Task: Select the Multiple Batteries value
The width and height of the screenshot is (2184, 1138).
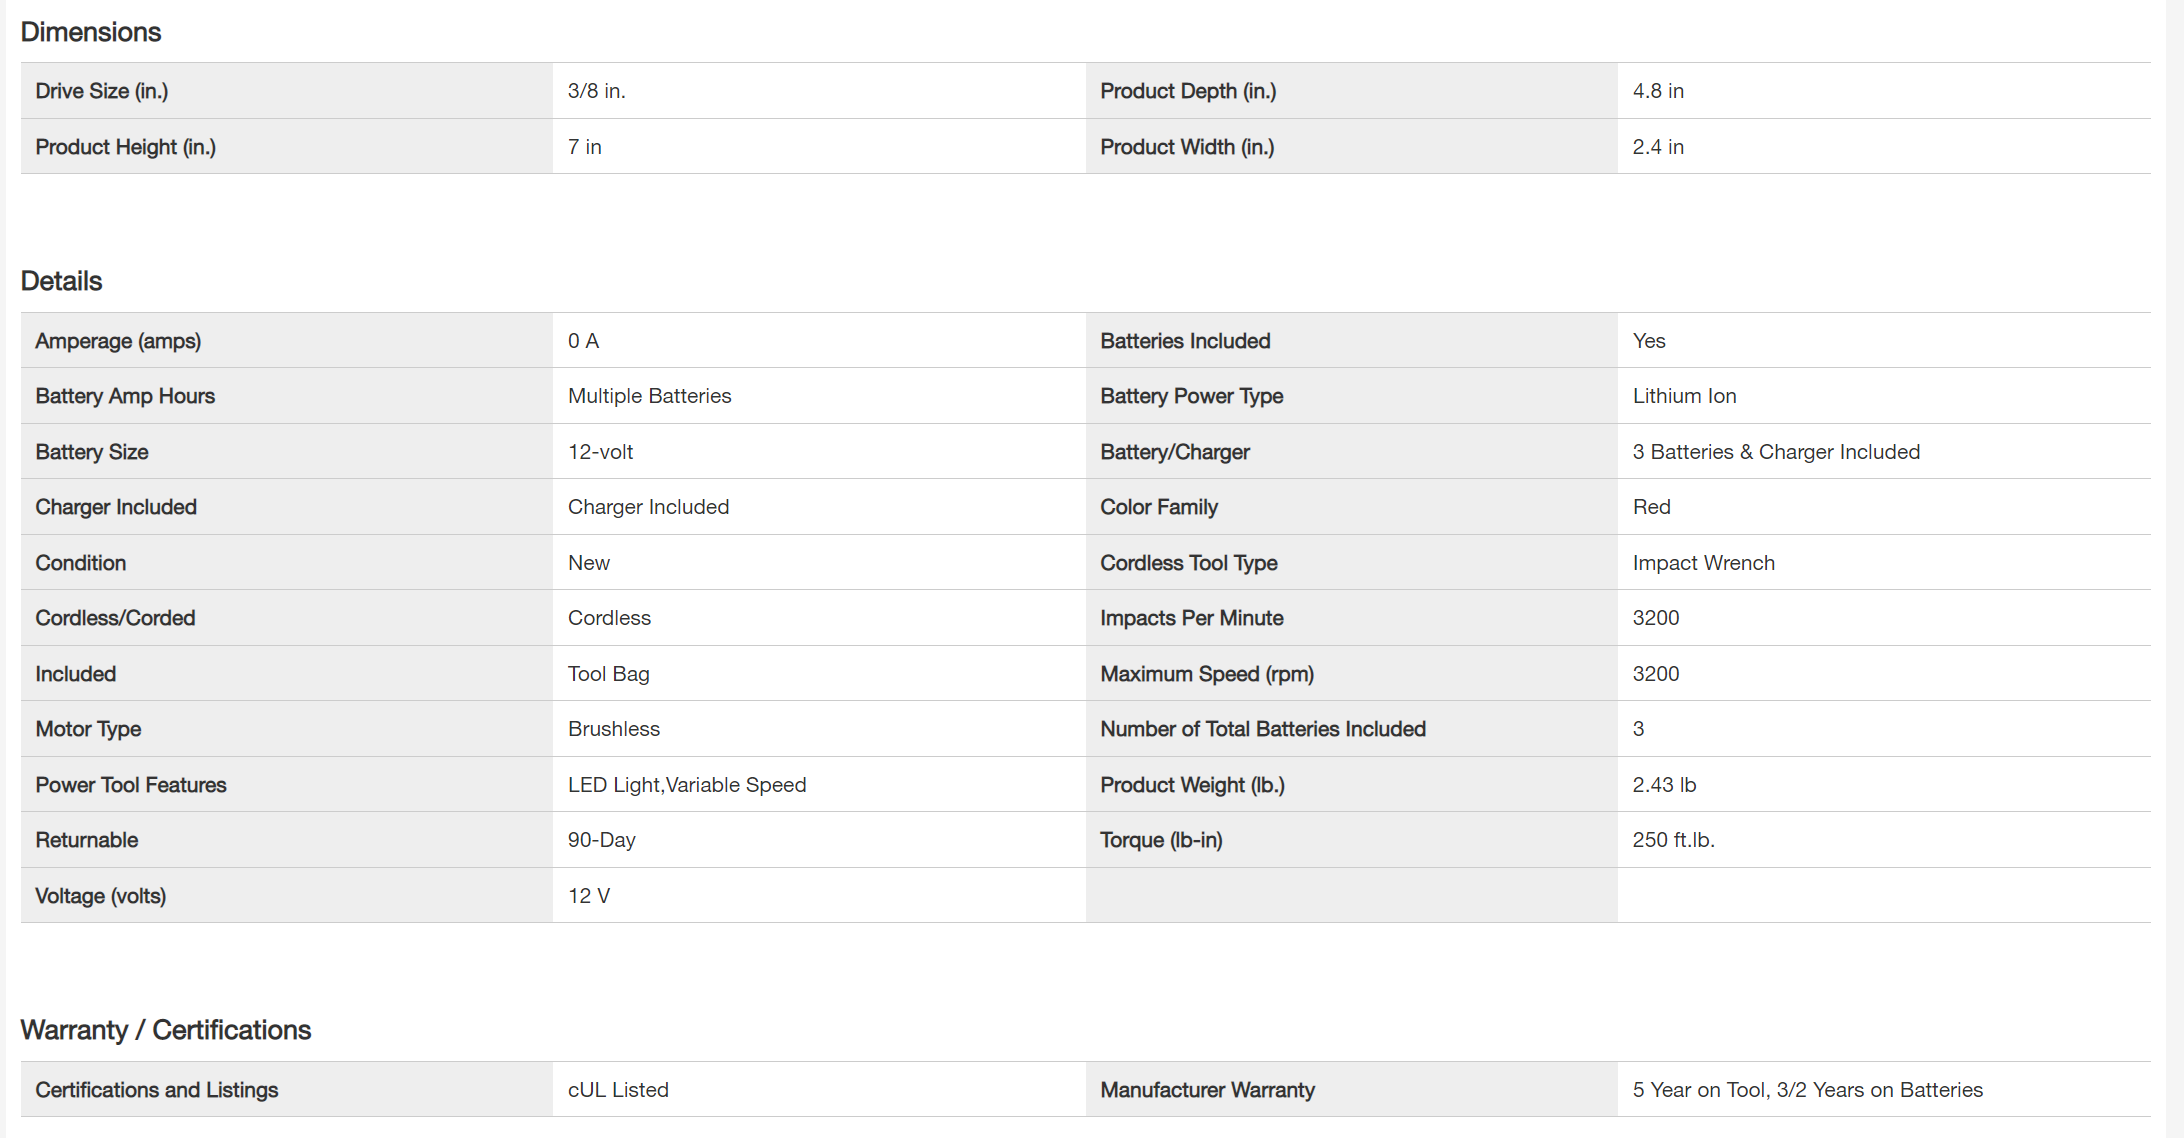Action: (650, 396)
